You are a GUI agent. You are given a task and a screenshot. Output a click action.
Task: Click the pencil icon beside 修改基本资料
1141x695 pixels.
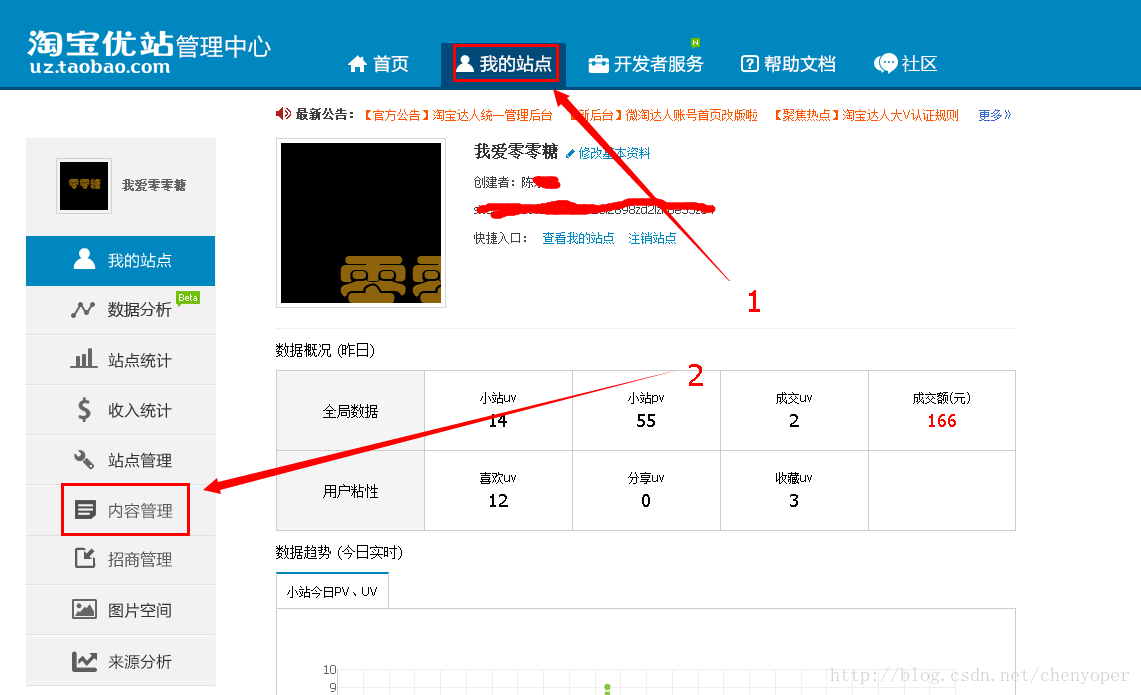tap(570, 154)
